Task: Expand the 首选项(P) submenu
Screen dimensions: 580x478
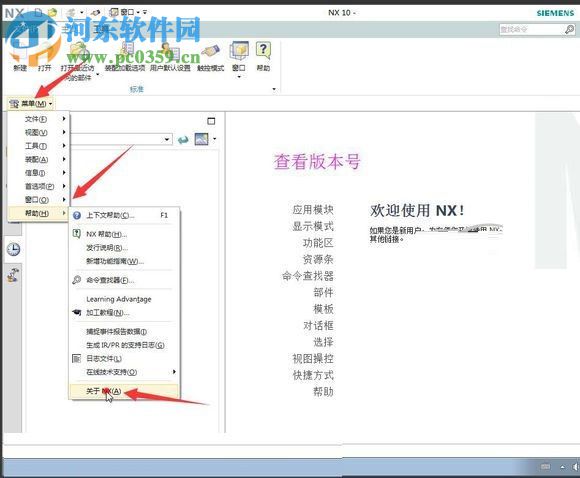Action: coord(39,186)
